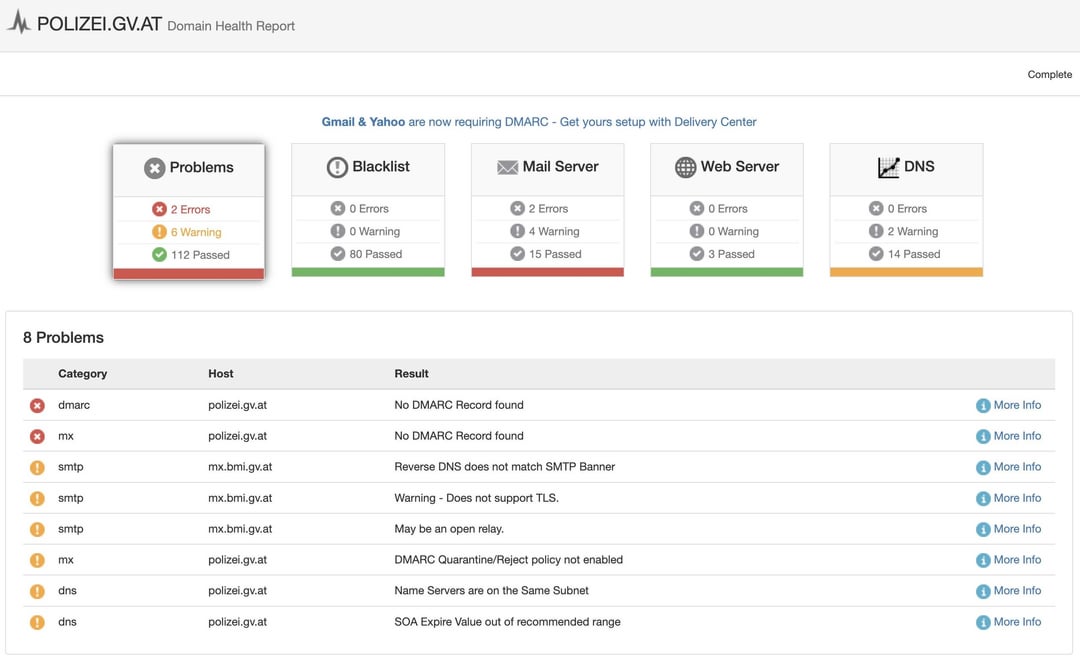Select the DNS summary tab
The image size is (1080, 665).
pyautogui.click(x=906, y=210)
